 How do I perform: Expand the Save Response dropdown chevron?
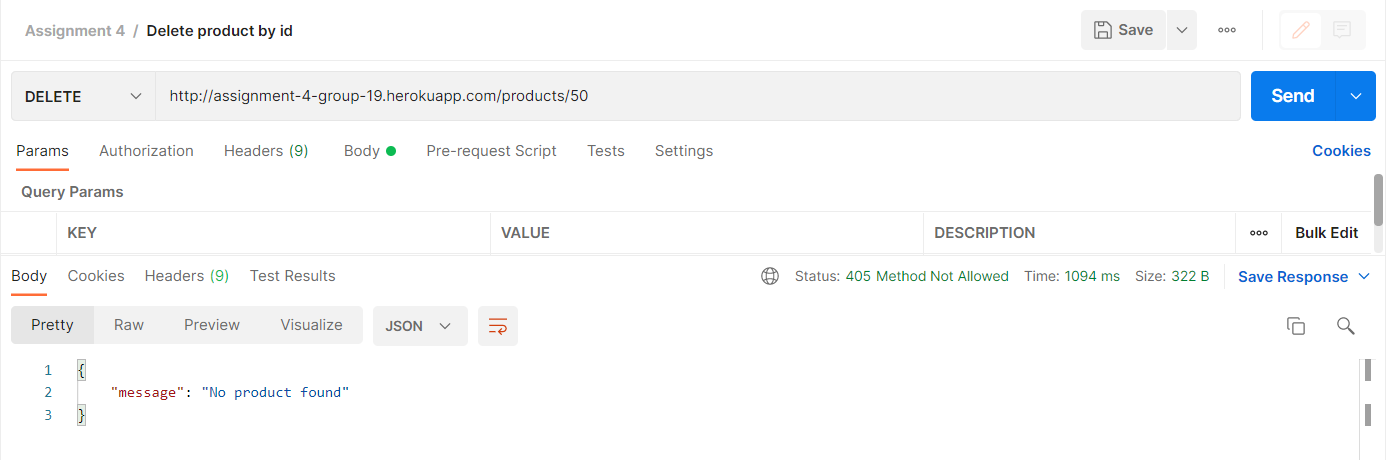[1364, 277]
